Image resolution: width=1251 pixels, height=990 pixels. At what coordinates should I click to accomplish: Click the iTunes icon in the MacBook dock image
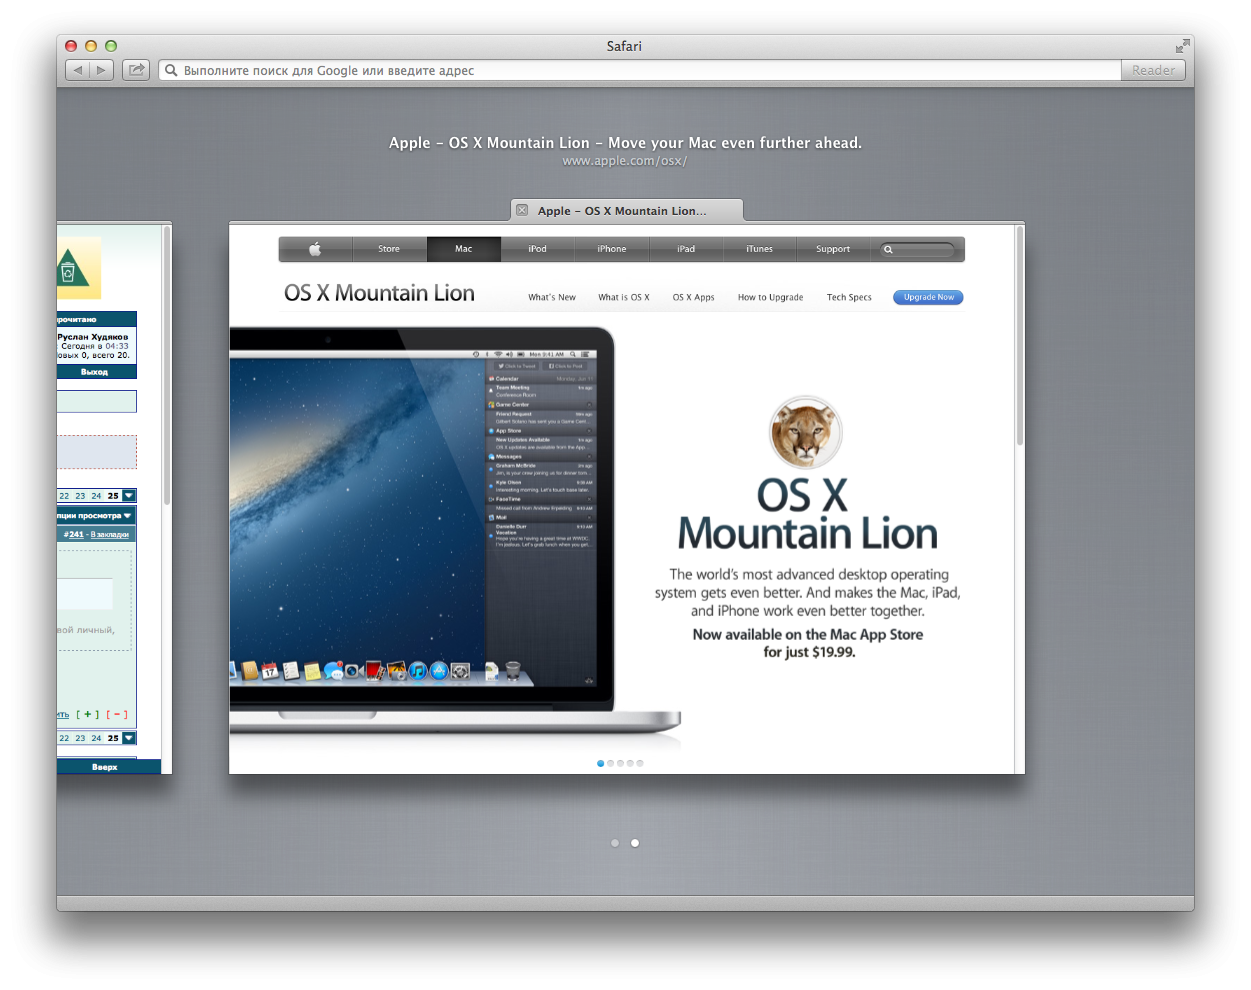pyautogui.click(x=418, y=671)
